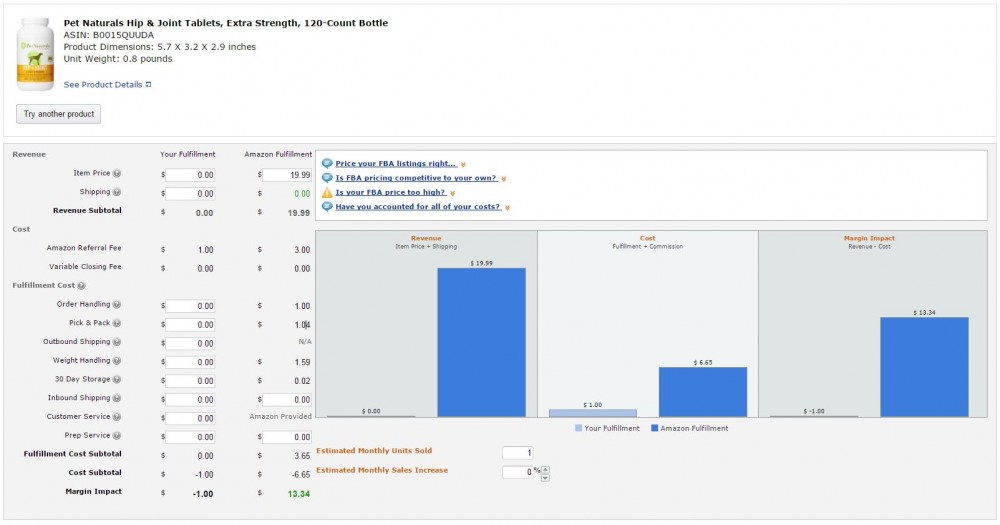Expand the Is FBA pricing competitive tip
The width and height of the screenshot is (1000, 525).
click(x=503, y=179)
